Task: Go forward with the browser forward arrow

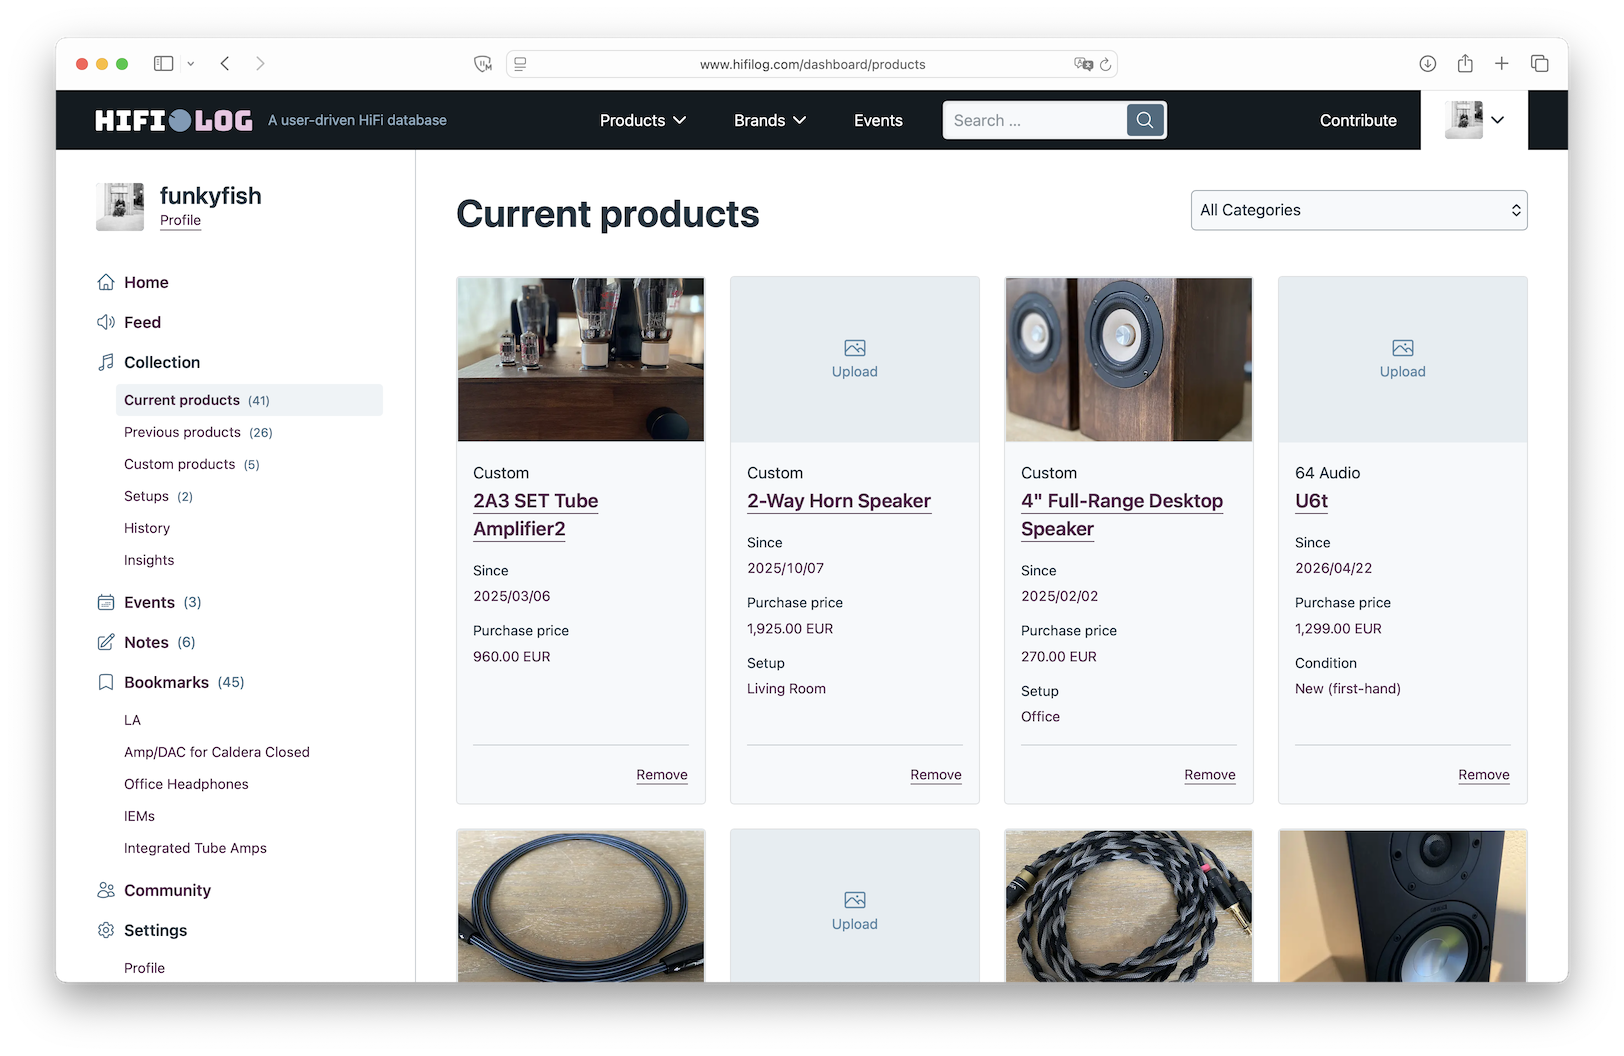Action: (x=260, y=63)
